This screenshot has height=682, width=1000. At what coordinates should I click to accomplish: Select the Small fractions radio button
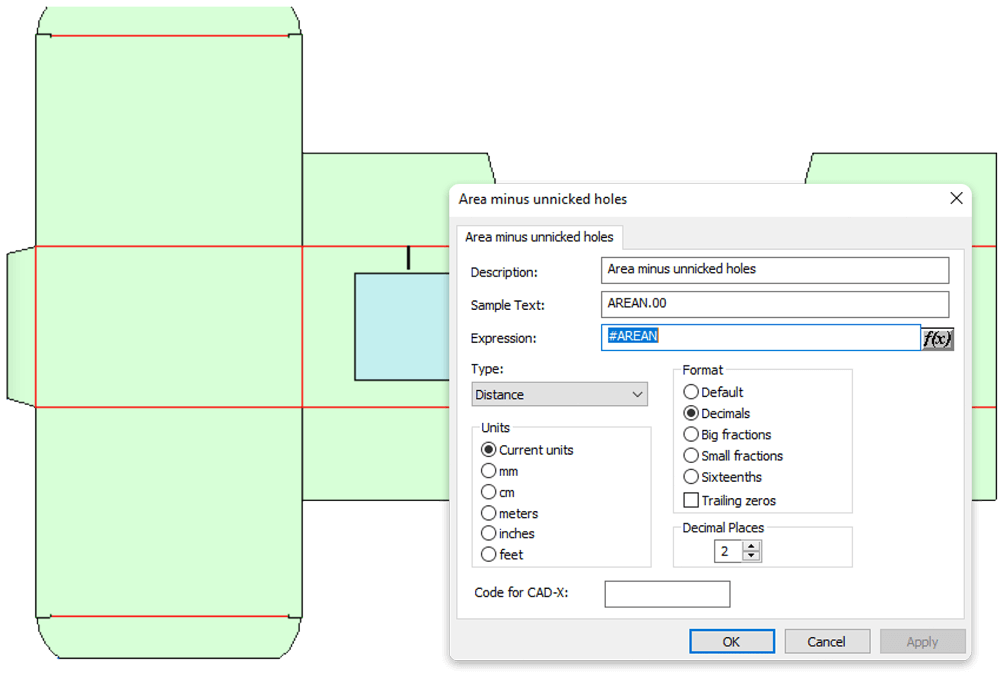691,456
